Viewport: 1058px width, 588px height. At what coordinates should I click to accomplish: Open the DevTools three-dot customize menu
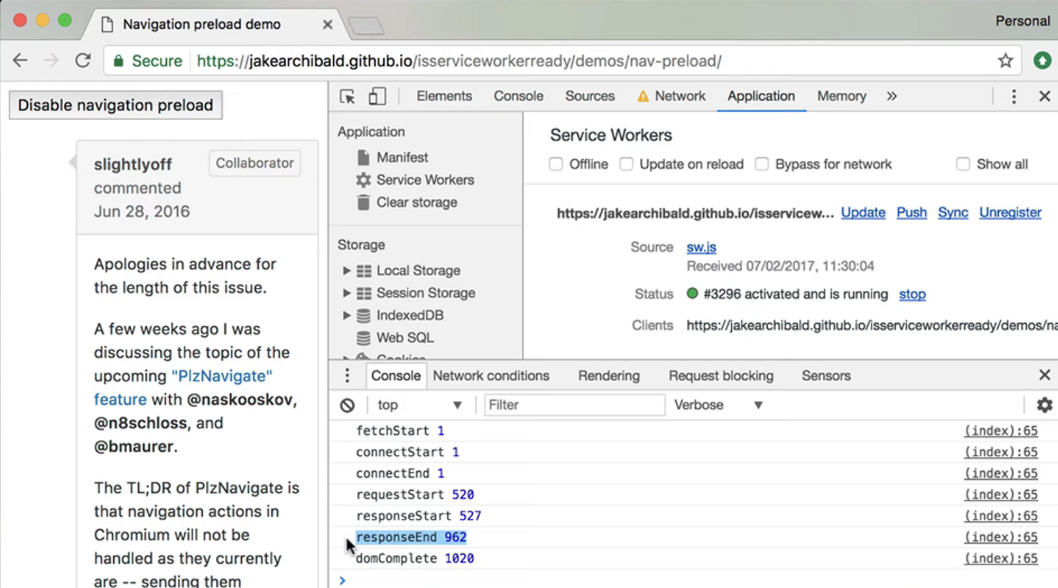[x=1013, y=97]
